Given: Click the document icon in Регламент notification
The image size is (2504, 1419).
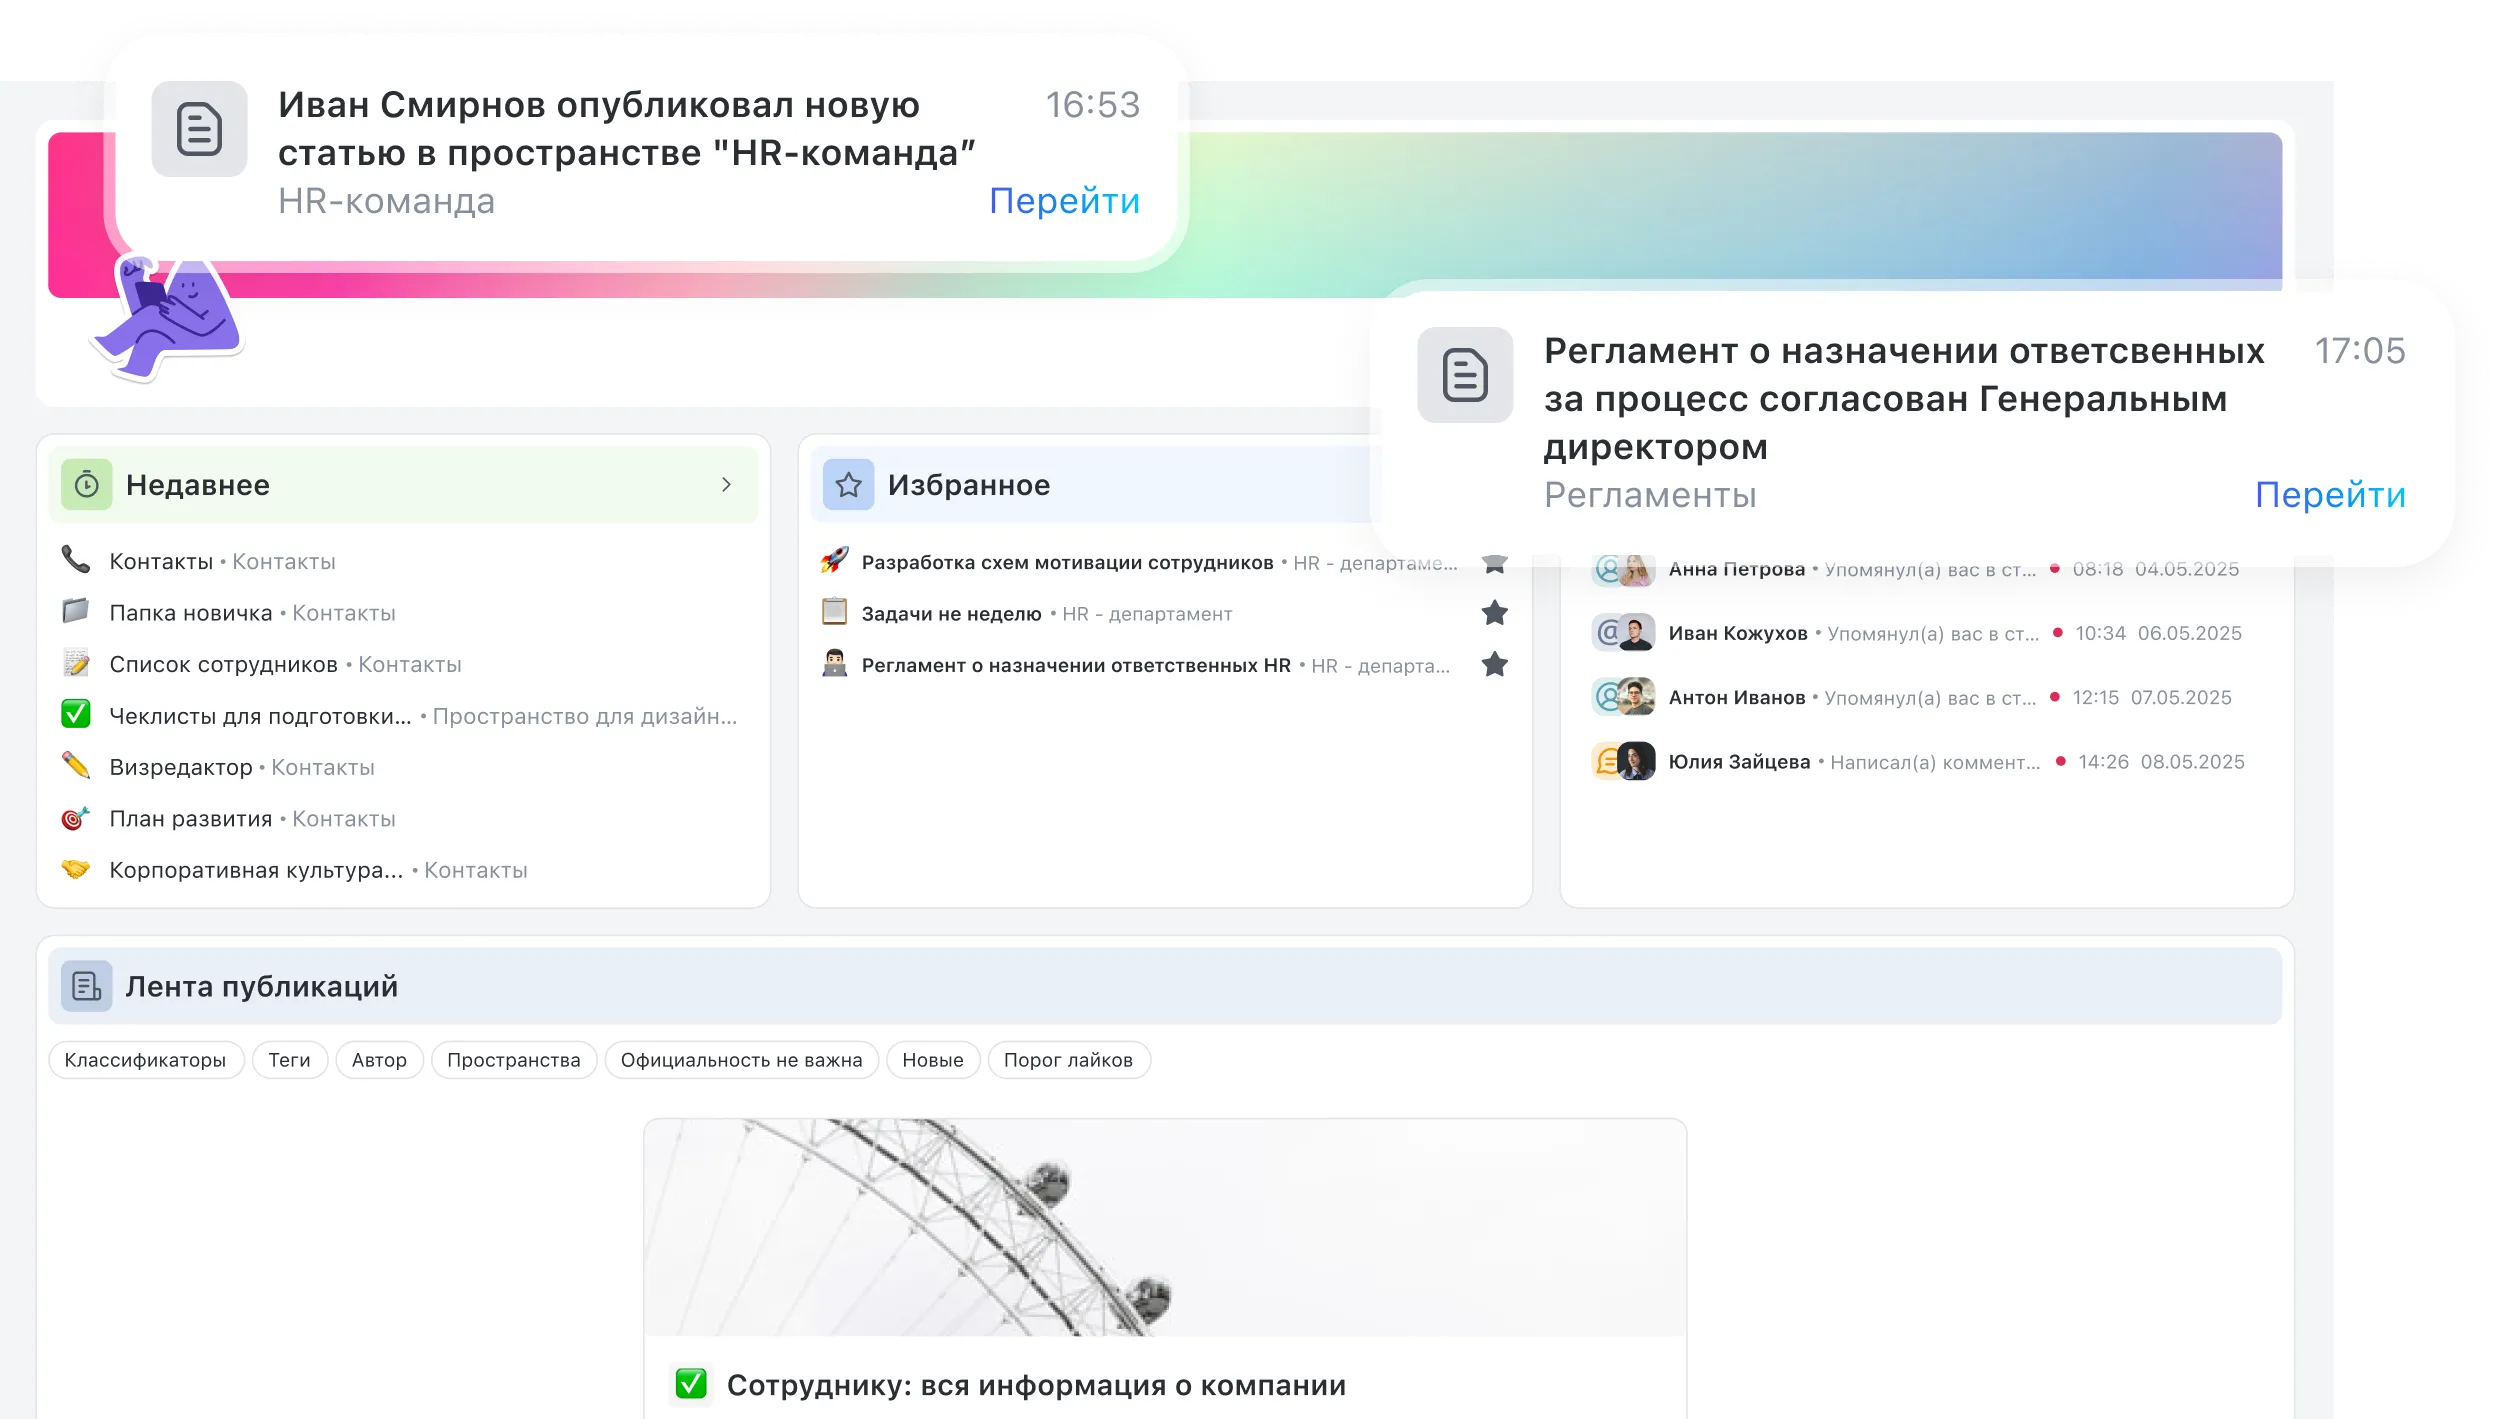Looking at the screenshot, I should 1465,375.
